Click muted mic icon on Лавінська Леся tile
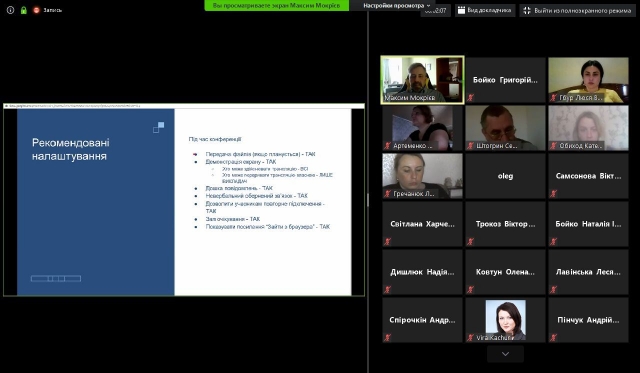The width and height of the screenshot is (640, 373). [x=553, y=289]
